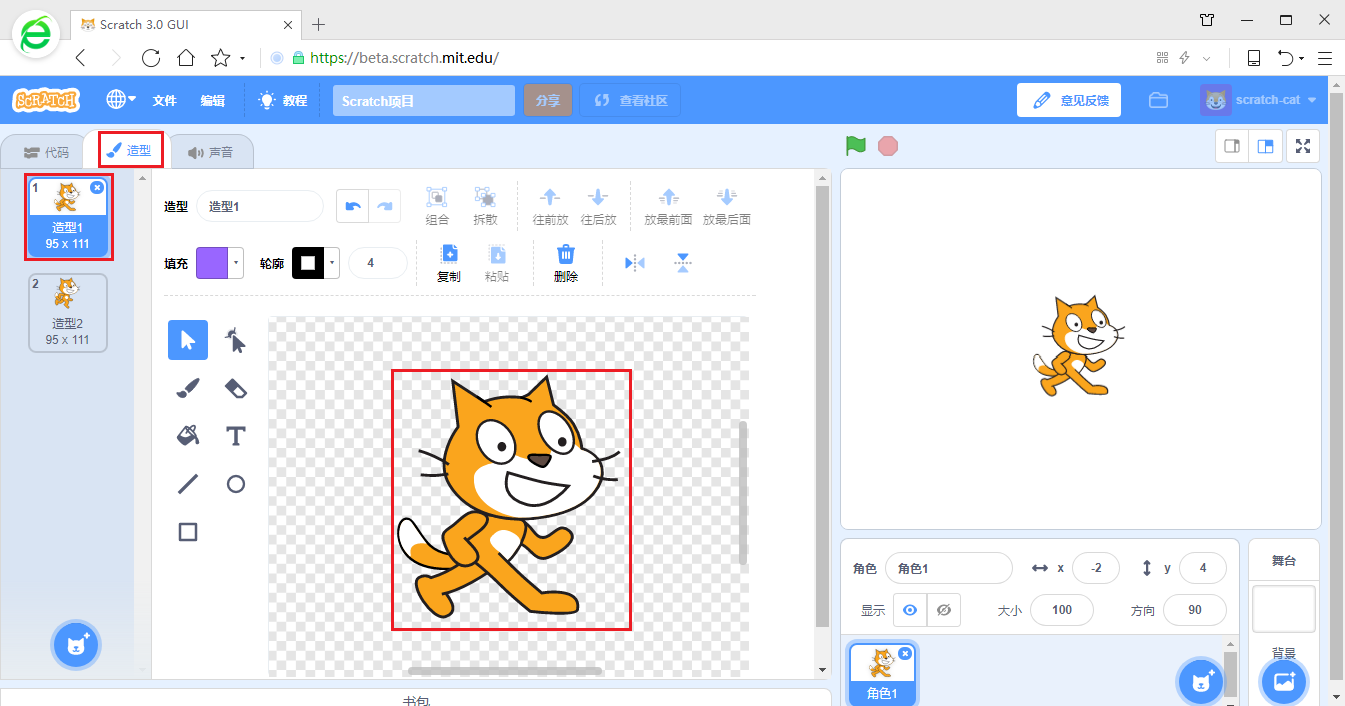This screenshot has width=1345, height=706.
Task: Click the 方向 direction field
Action: (1195, 610)
